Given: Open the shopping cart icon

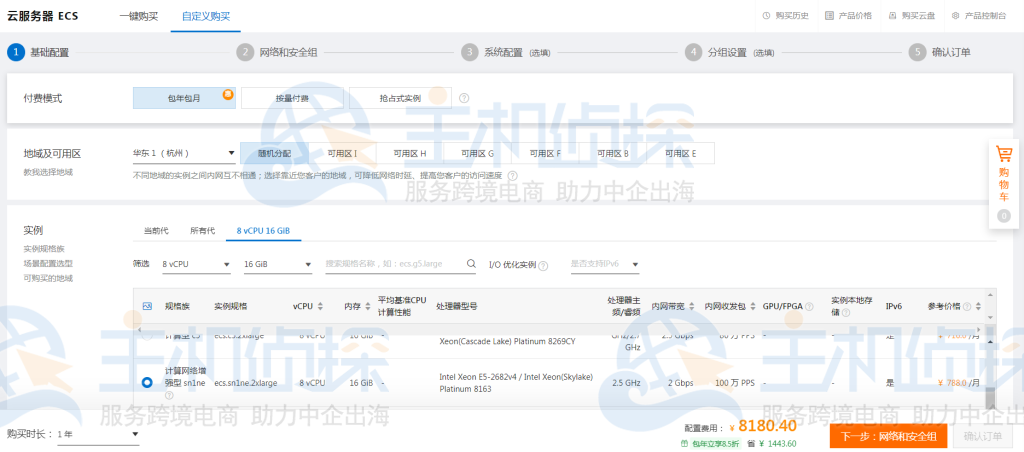Looking at the screenshot, I should point(1004,155).
